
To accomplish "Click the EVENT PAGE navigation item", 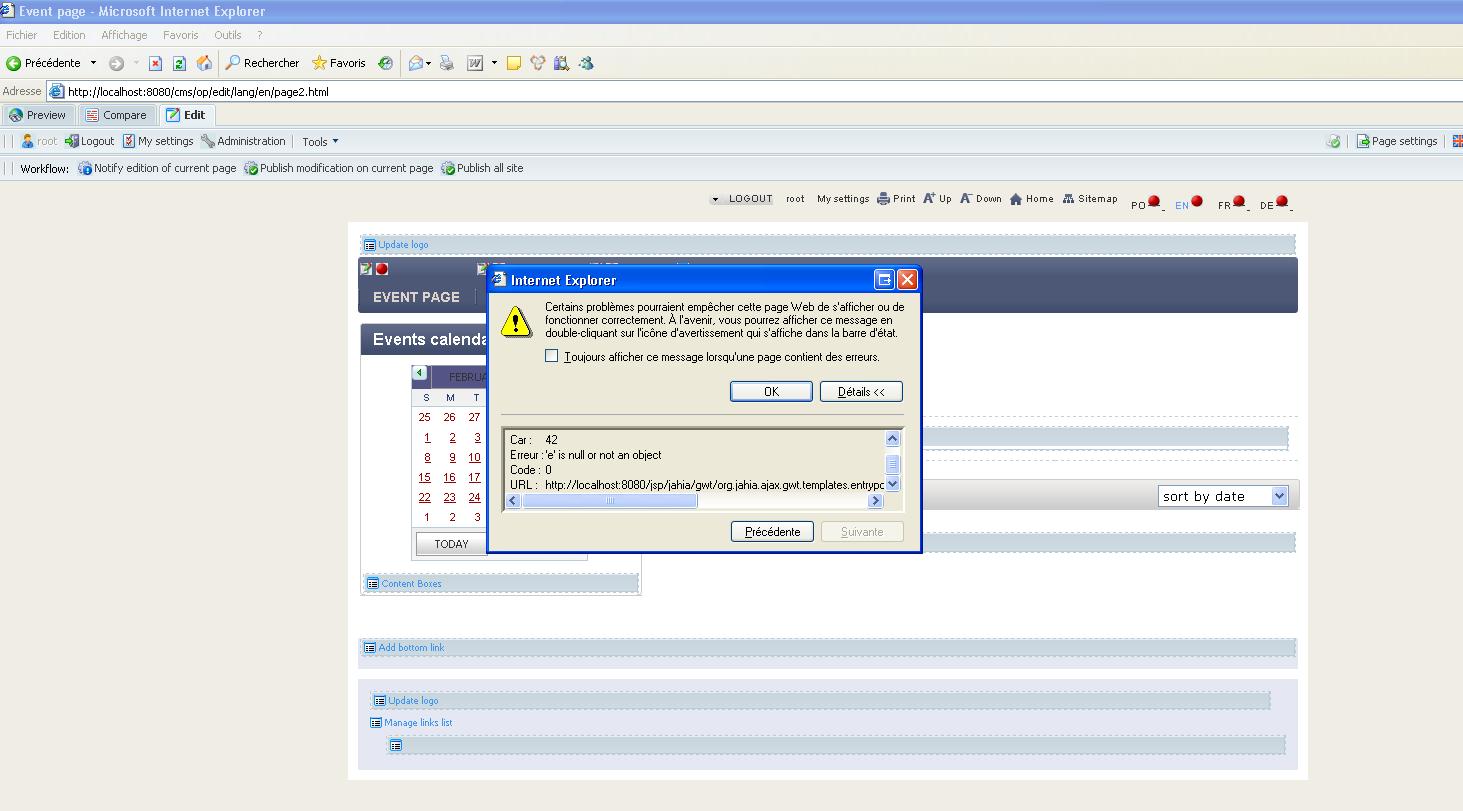I will (416, 297).
